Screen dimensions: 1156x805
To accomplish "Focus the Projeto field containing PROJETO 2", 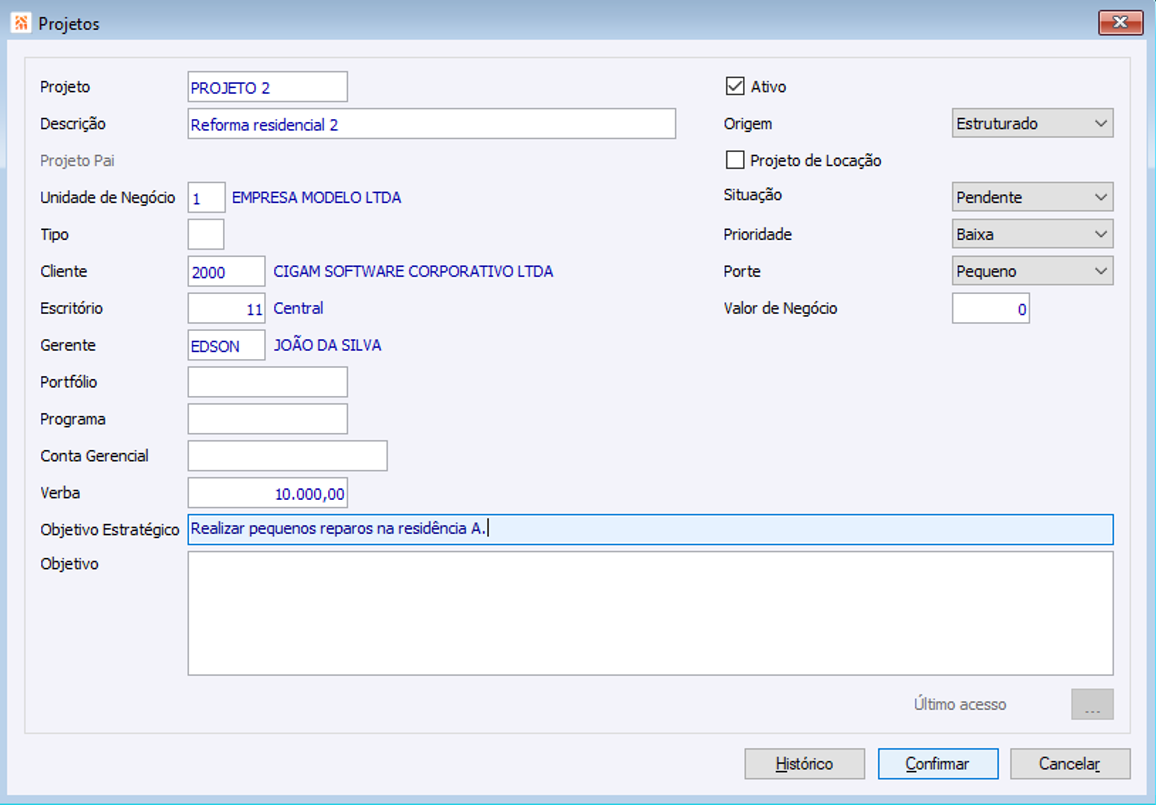I will [268, 87].
